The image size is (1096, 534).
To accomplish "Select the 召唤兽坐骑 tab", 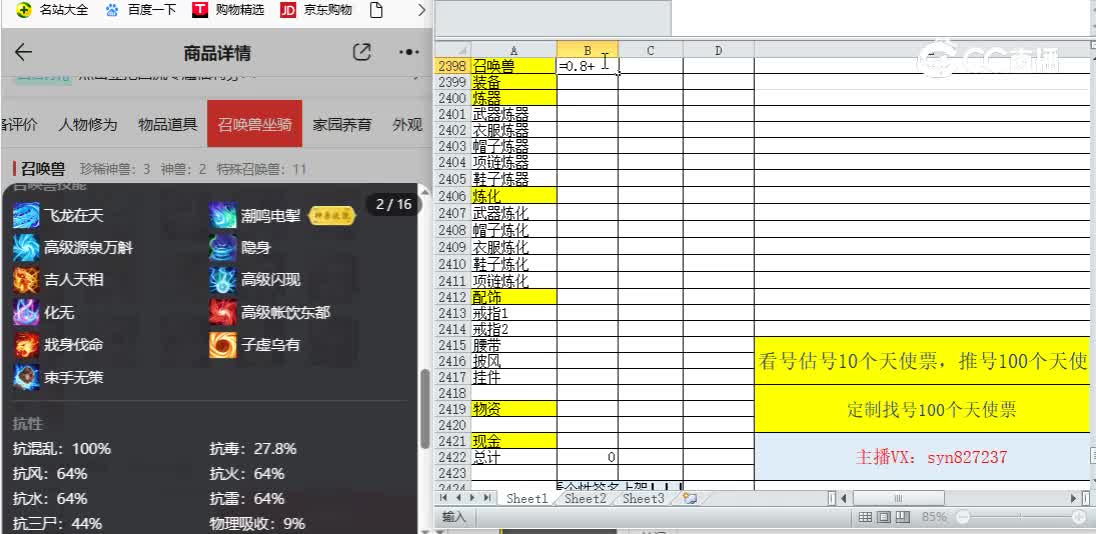I will pos(254,124).
